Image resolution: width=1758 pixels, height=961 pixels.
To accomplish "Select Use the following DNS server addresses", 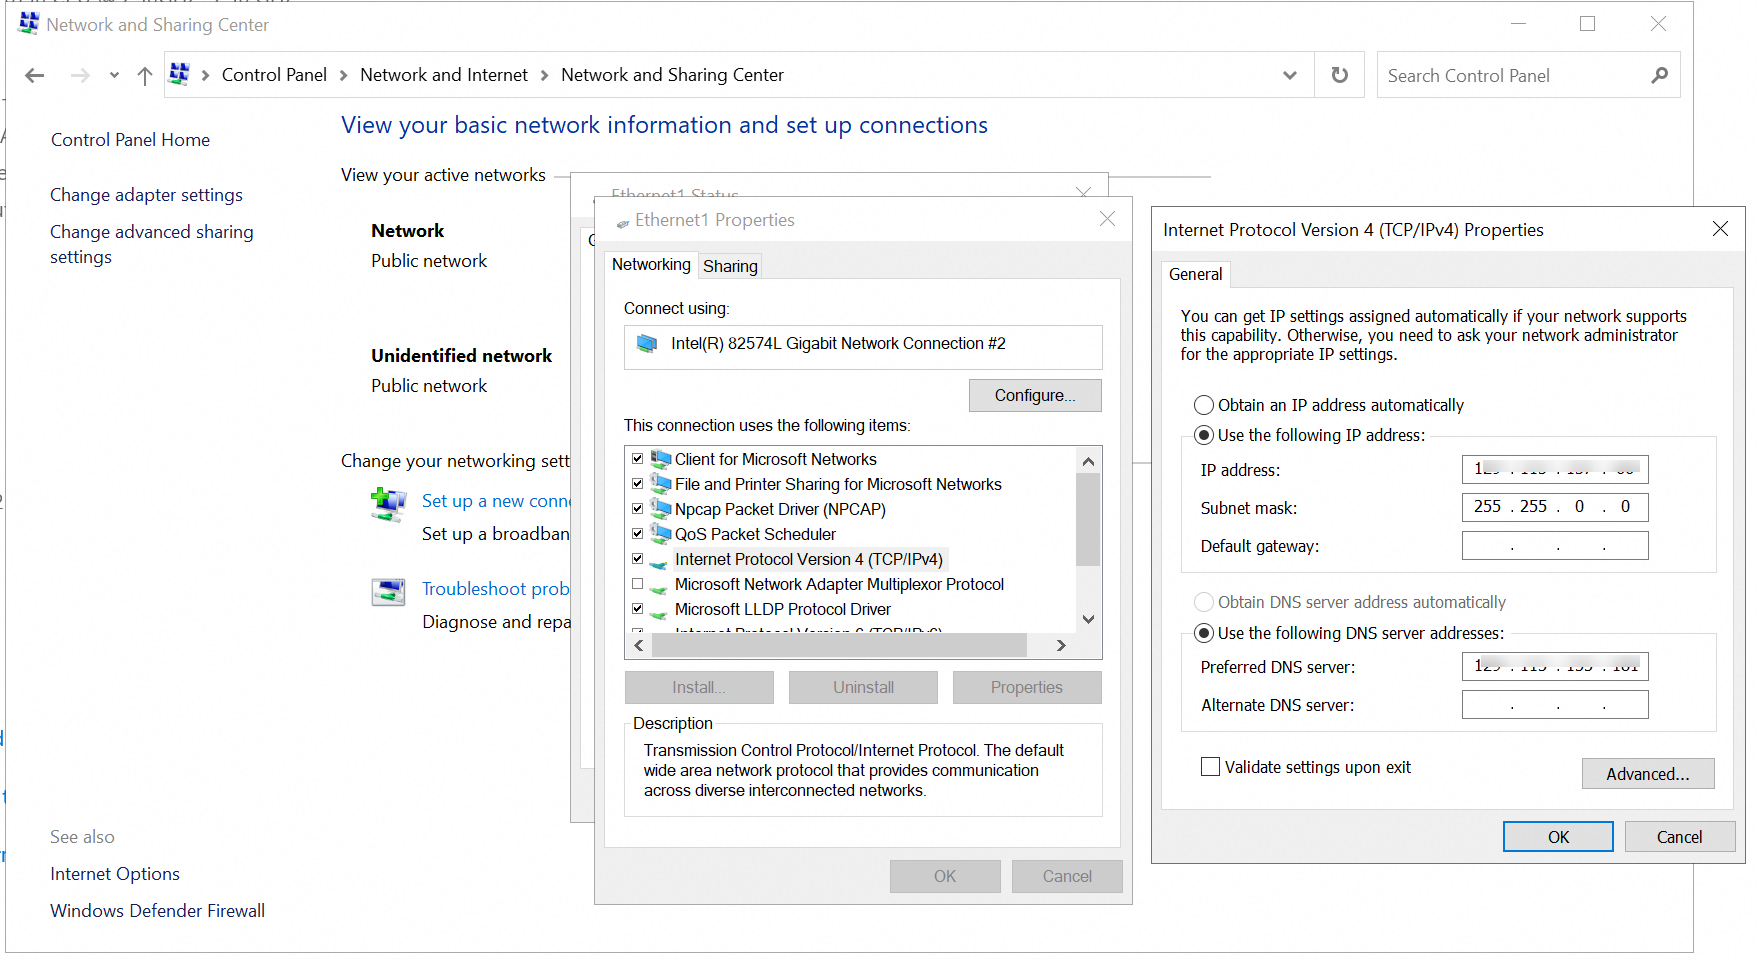I will [x=1204, y=633].
